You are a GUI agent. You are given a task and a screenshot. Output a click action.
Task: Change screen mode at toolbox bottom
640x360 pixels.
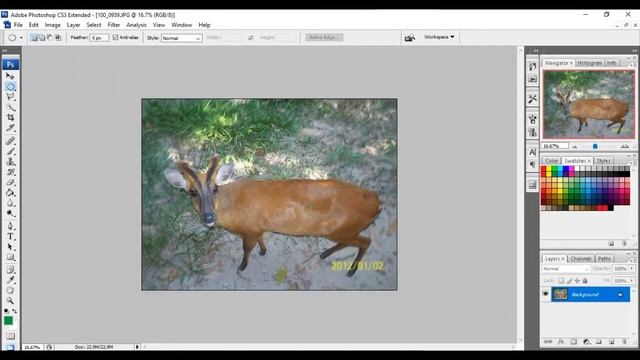click(x=10, y=347)
